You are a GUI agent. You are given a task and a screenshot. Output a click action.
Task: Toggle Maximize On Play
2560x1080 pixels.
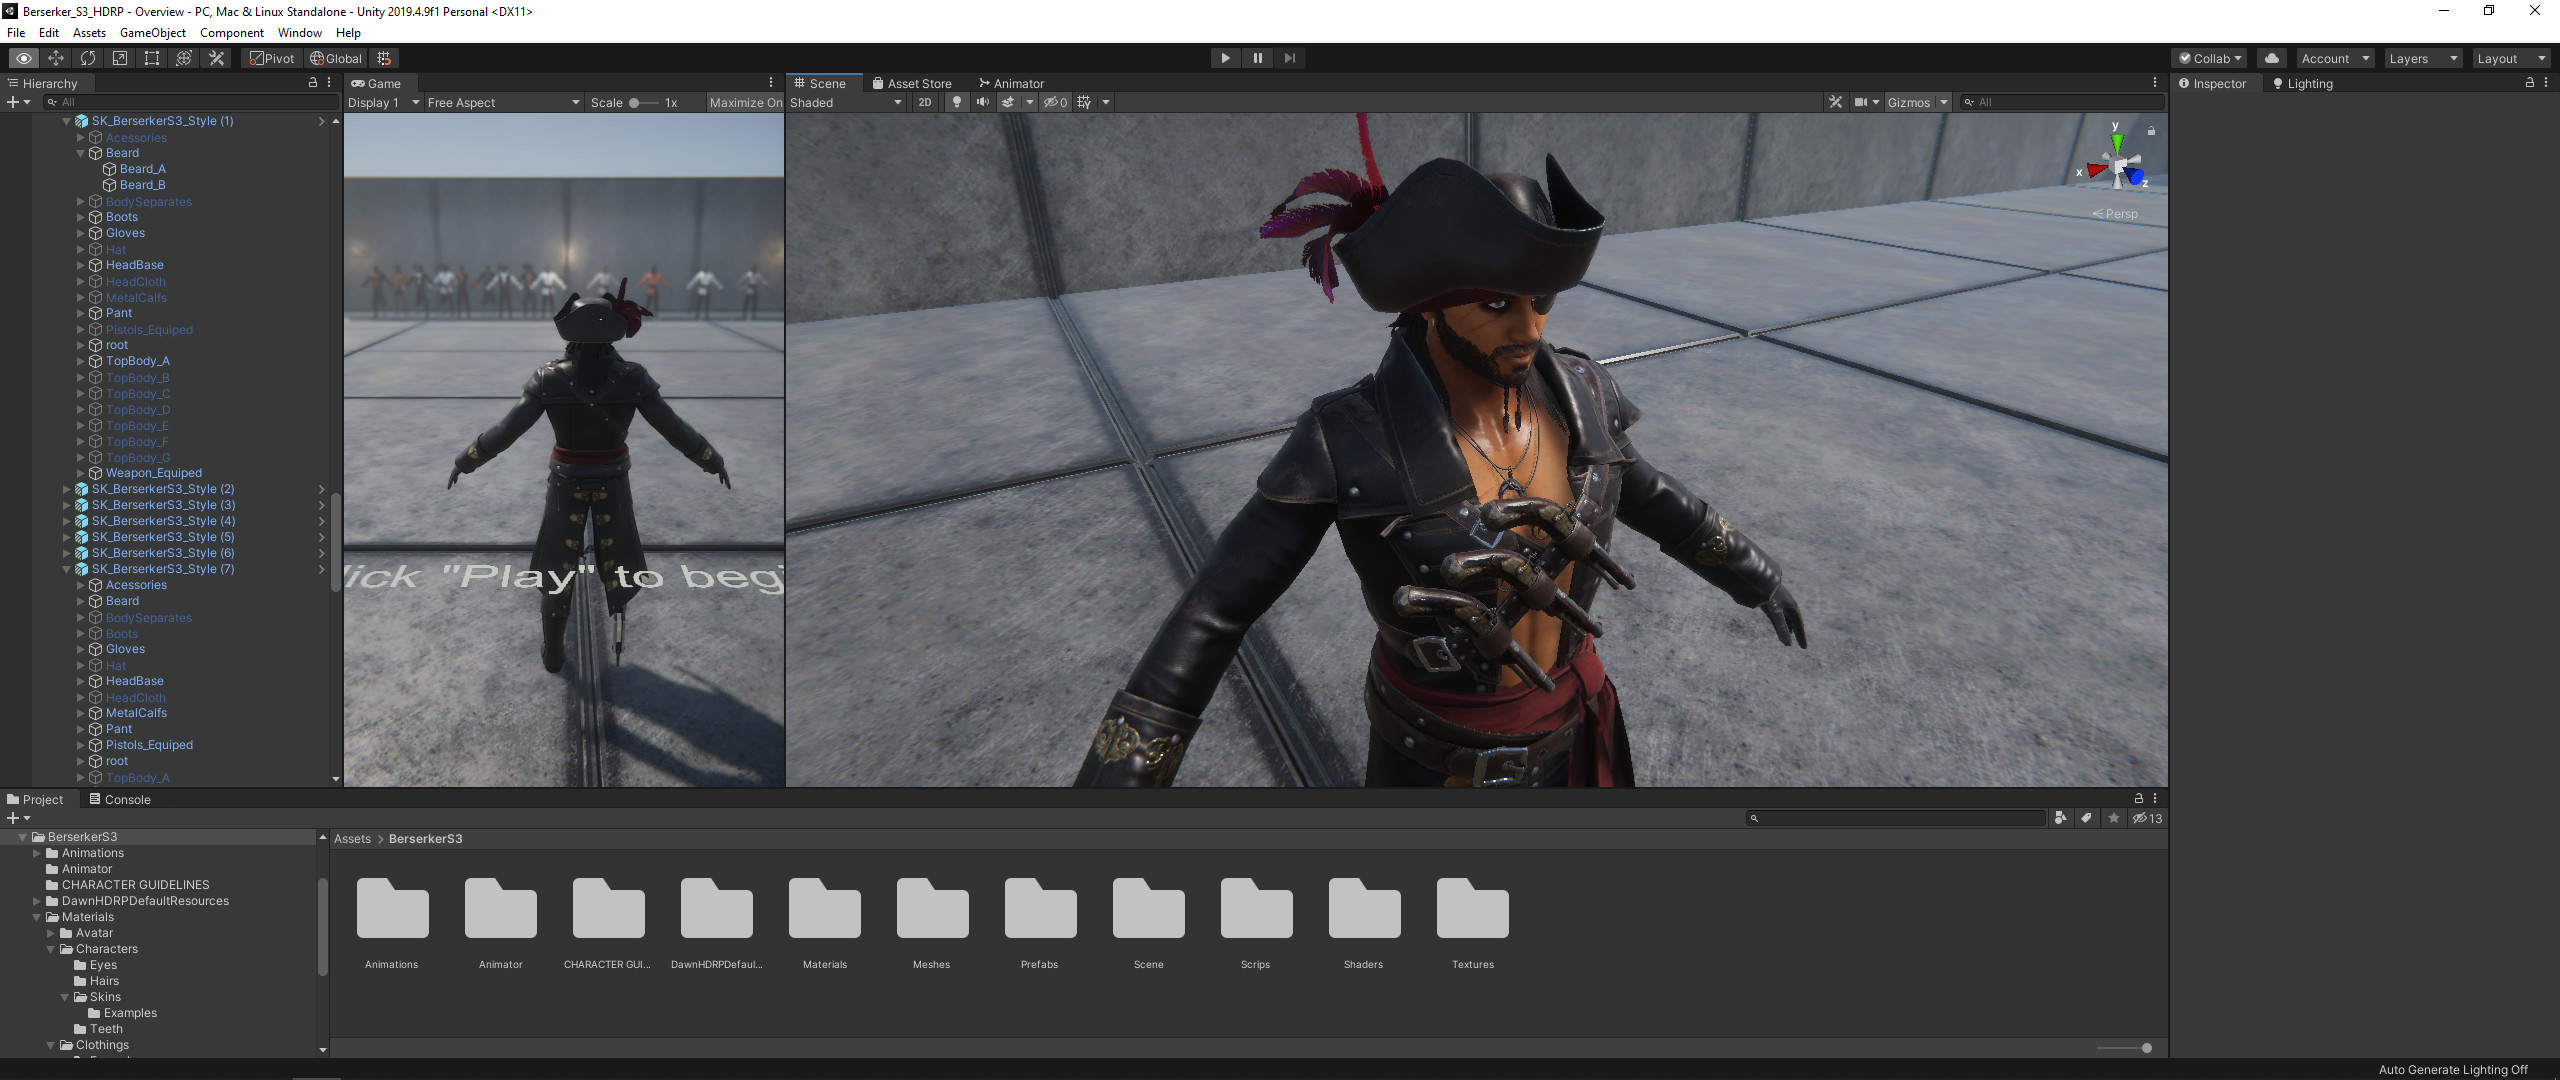(745, 102)
